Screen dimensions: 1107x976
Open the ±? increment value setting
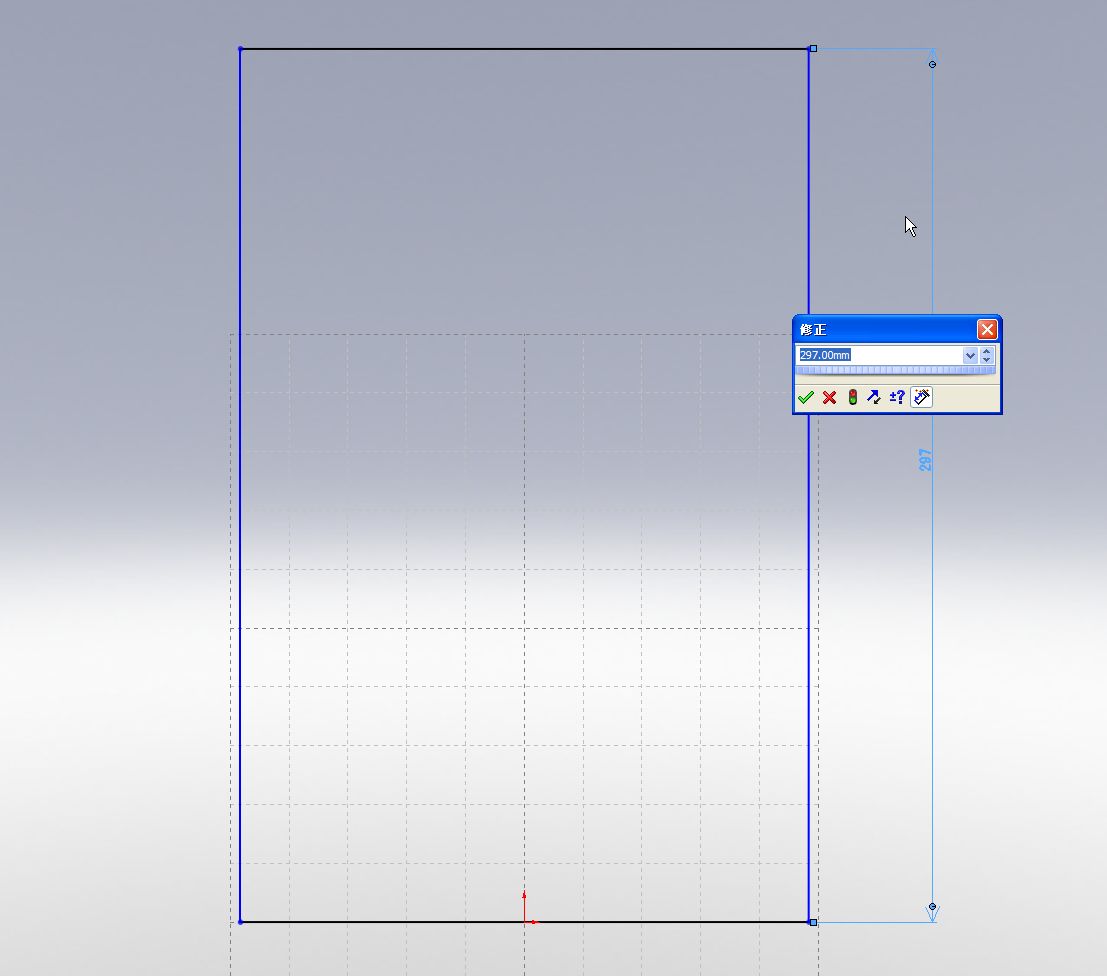897,397
